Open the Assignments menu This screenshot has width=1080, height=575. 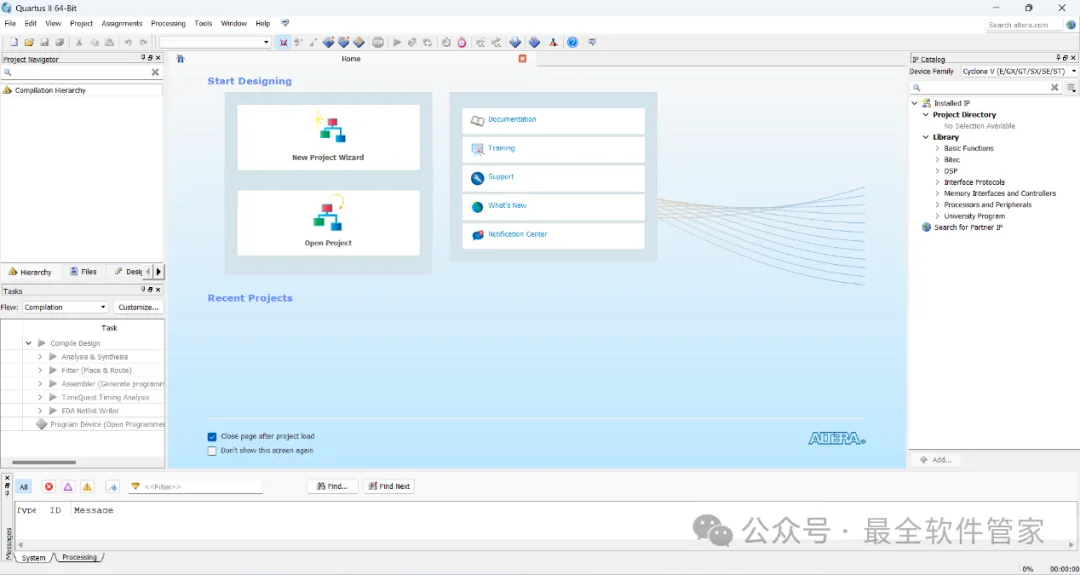click(x=121, y=23)
